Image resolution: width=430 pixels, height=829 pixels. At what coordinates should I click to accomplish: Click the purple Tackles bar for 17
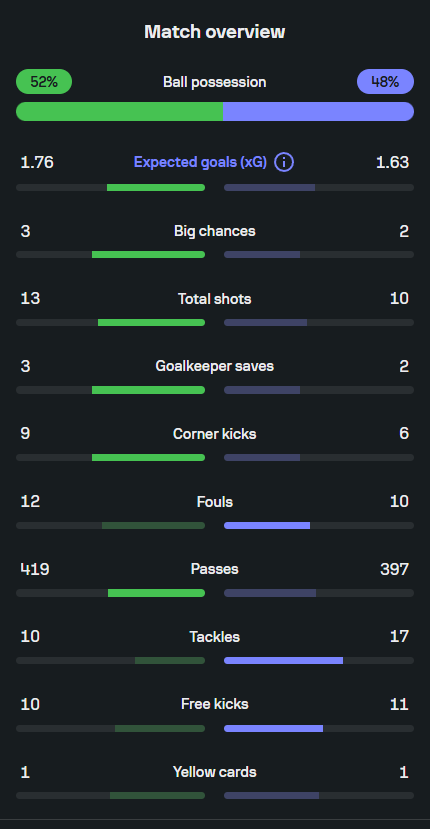[283, 660]
